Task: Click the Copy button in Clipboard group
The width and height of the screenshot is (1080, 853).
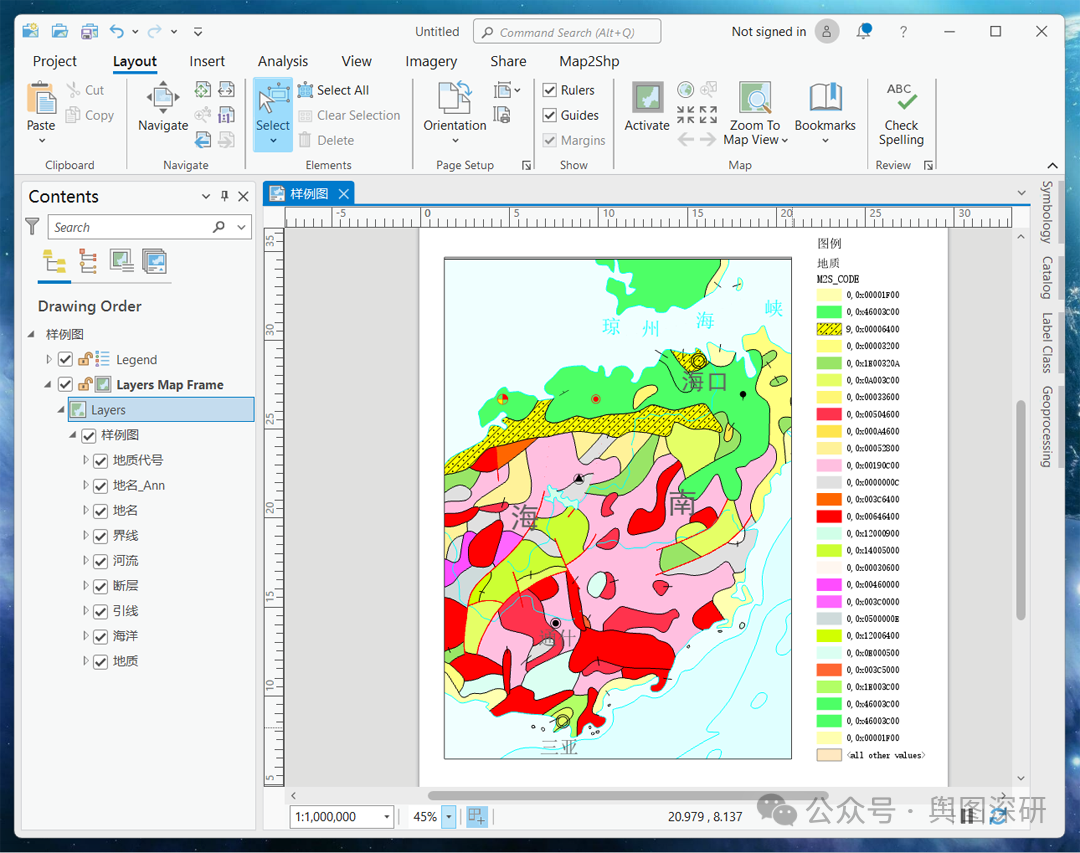Action: tap(90, 115)
